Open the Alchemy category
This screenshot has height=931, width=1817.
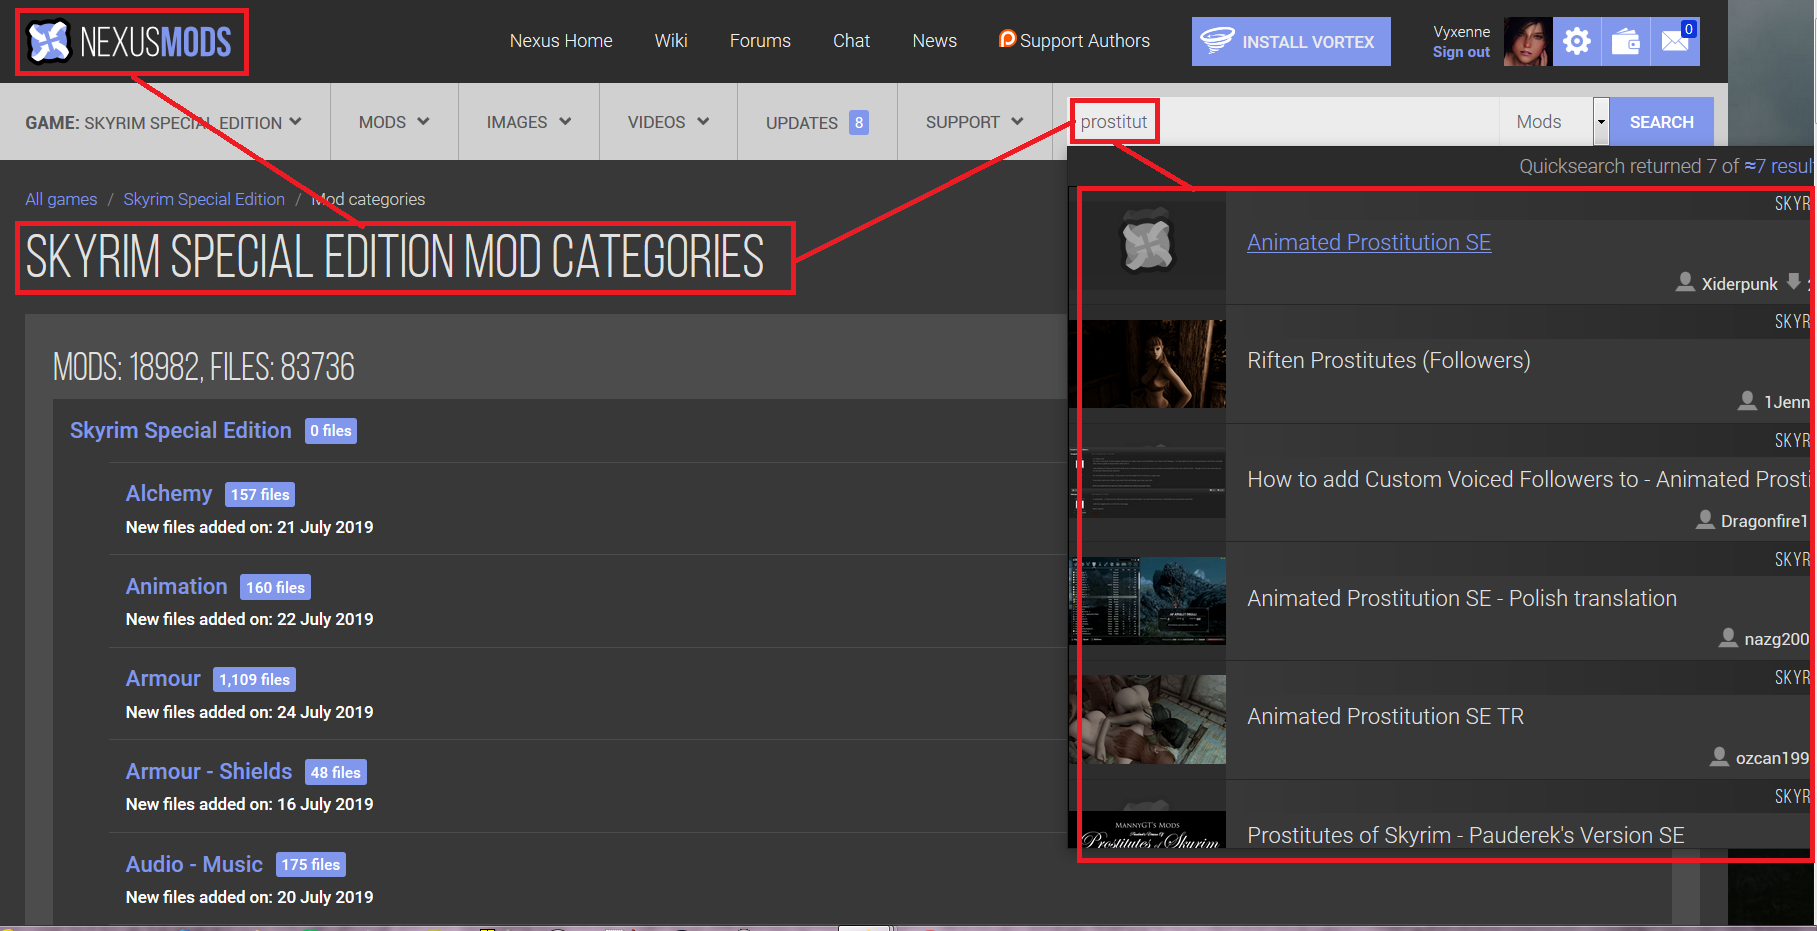[x=169, y=493]
